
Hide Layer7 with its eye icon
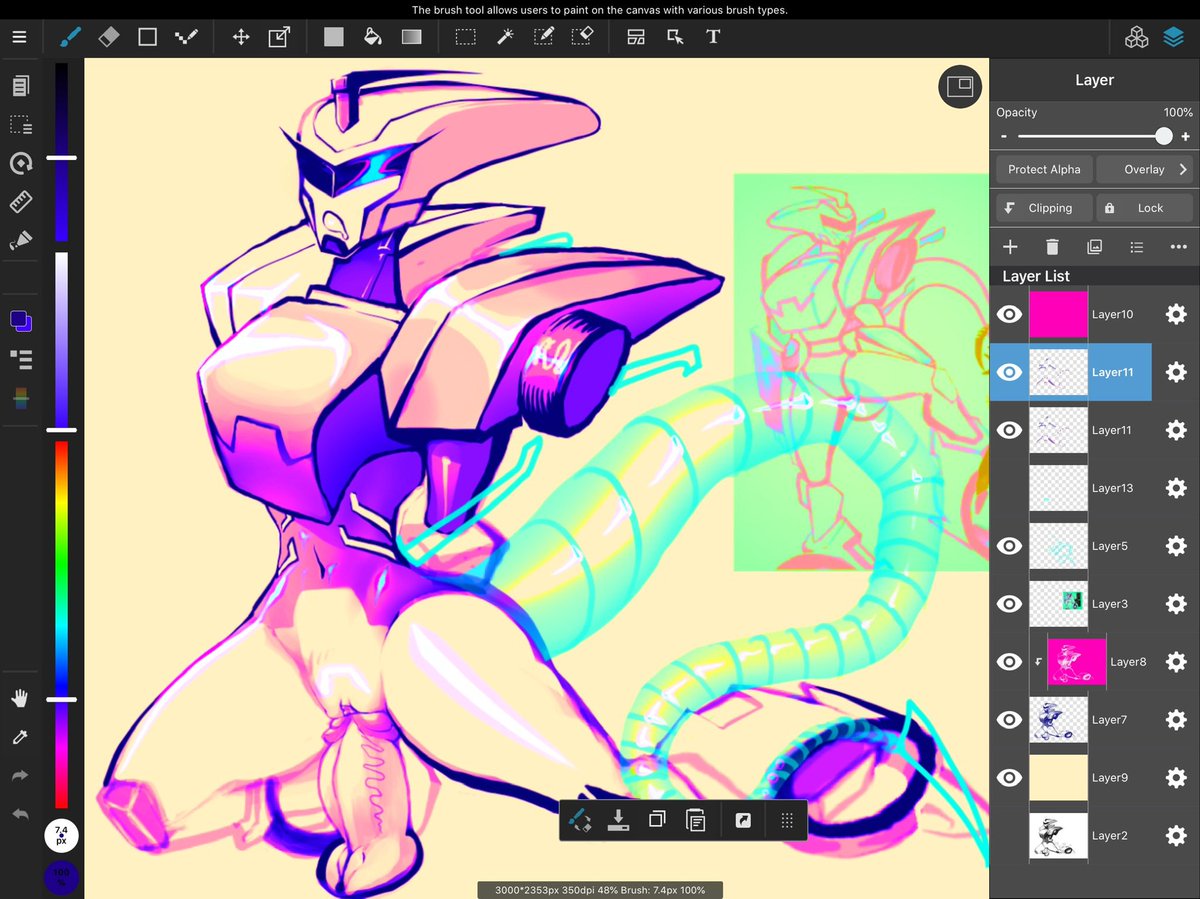[x=1010, y=720]
